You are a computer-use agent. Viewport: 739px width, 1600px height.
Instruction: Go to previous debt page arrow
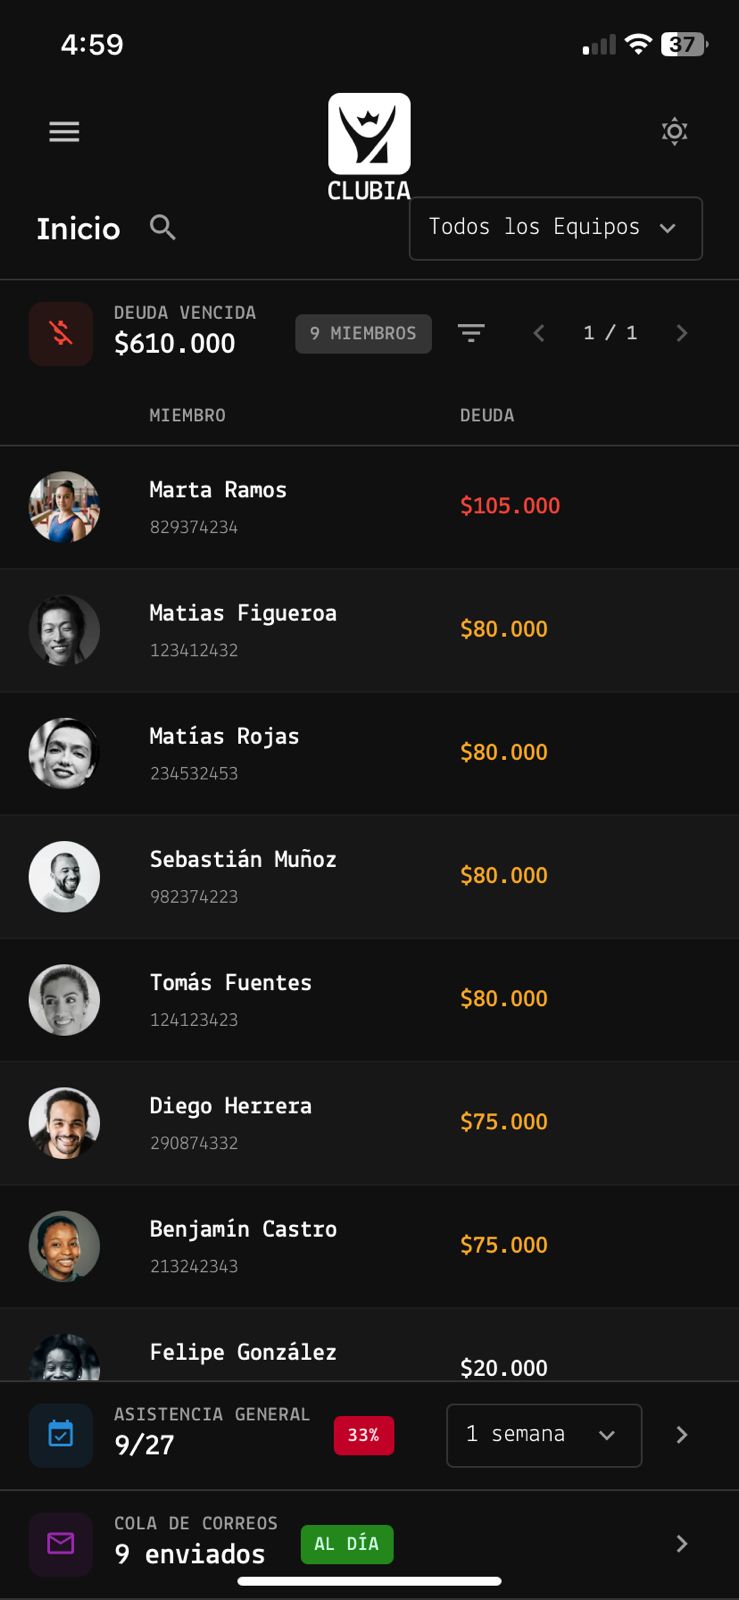tap(539, 333)
